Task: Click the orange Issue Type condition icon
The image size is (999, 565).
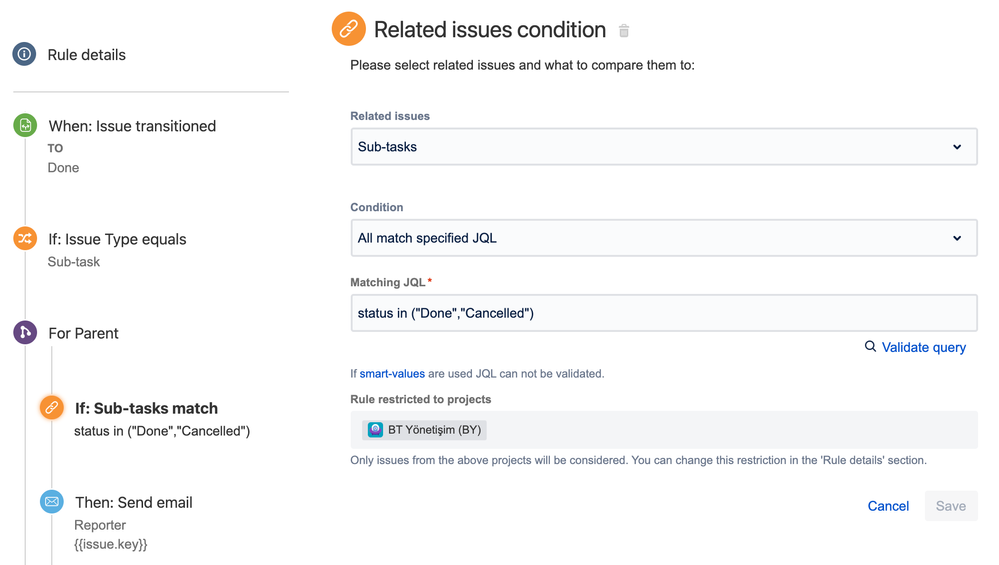Action: 25,238
